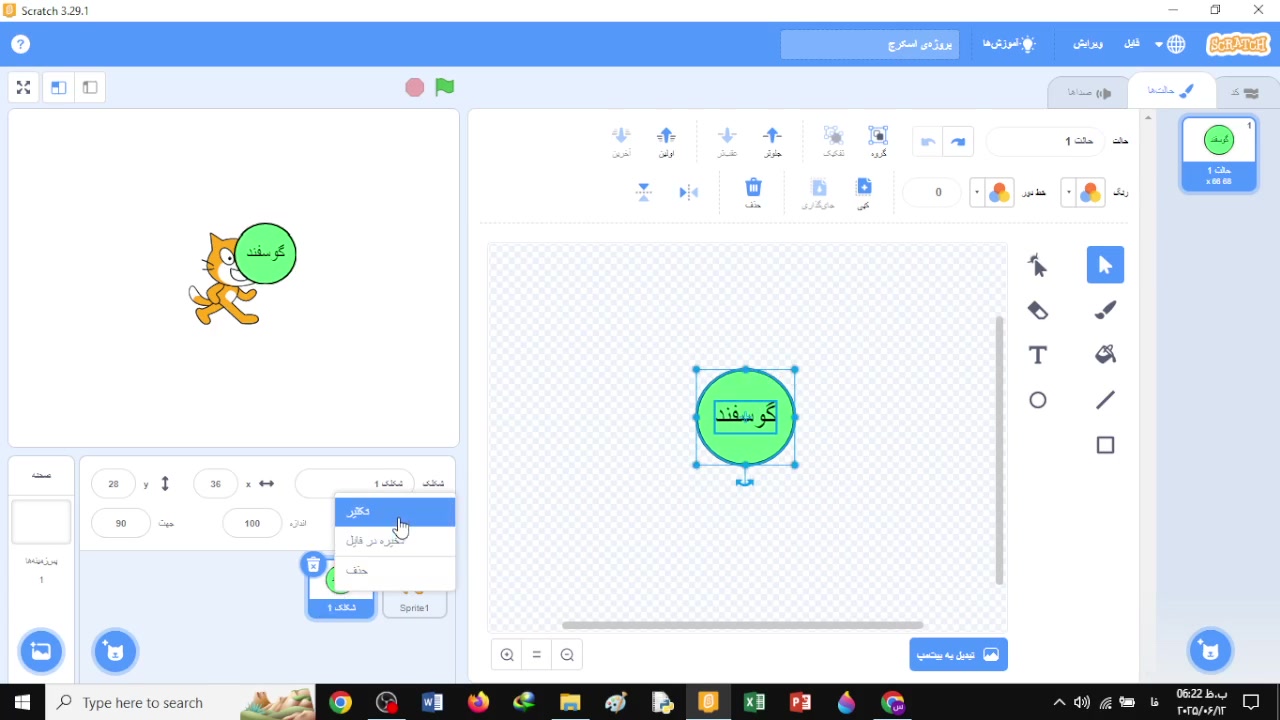1280x720 pixels.
Task: Click the greyed Redo arrow
Action: pyautogui.click(x=928, y=142)
